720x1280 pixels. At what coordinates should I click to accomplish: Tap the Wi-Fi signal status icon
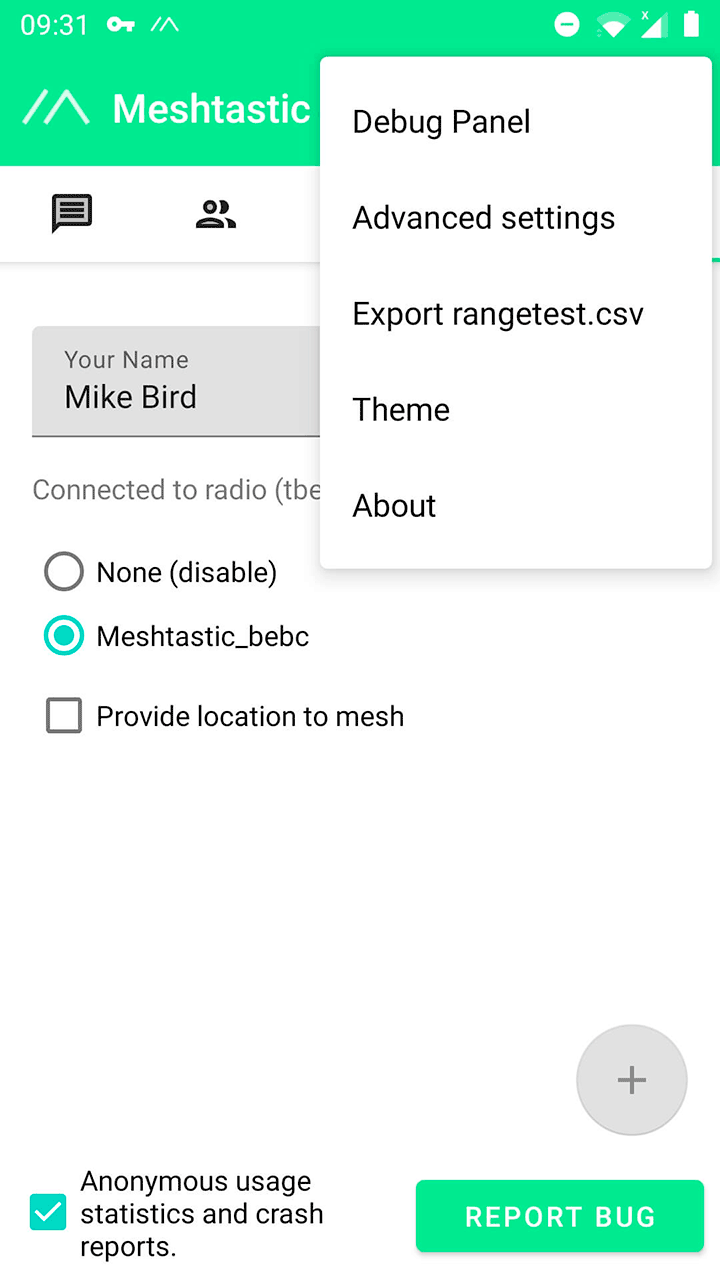(611, 25)
